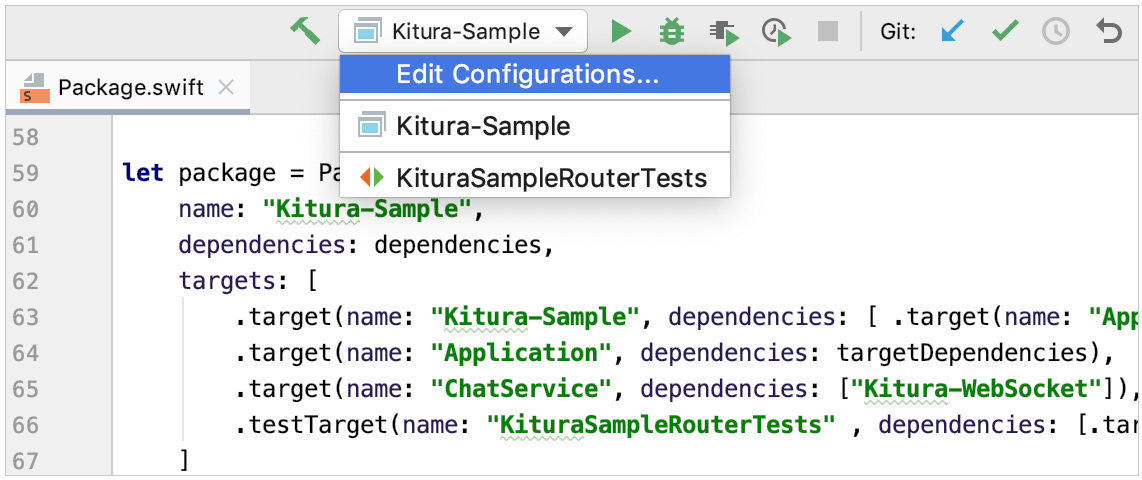Run with coverage icon

pyautogui.click(x=724, y=32)
